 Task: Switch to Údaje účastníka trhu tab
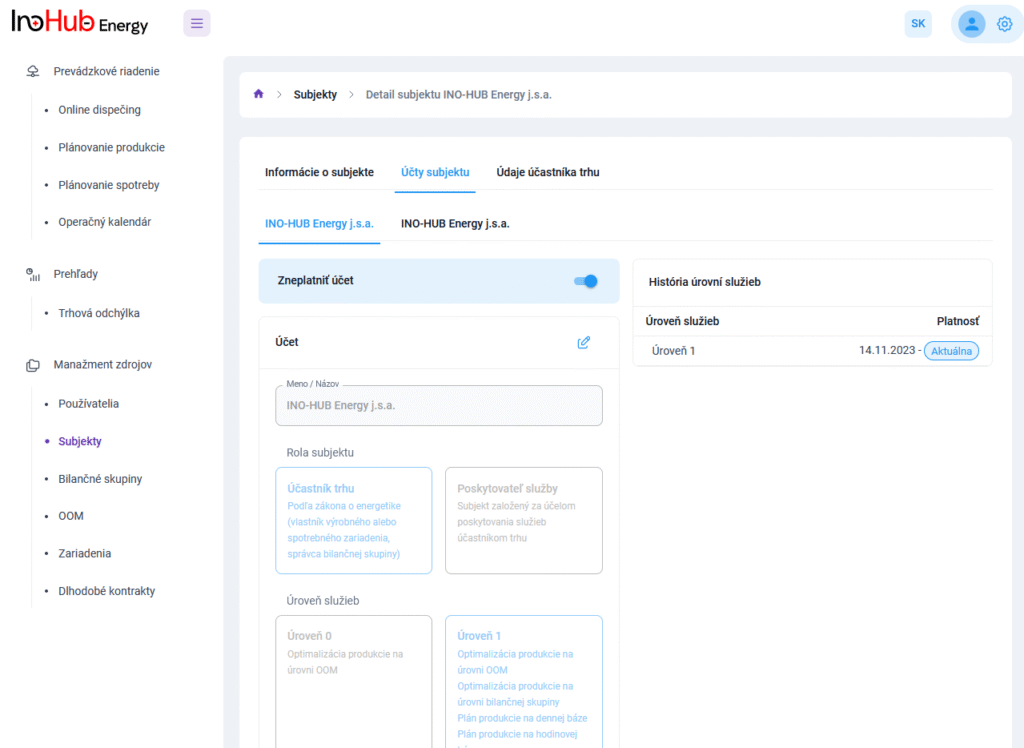pyautogui.click(x=548, y=172)
